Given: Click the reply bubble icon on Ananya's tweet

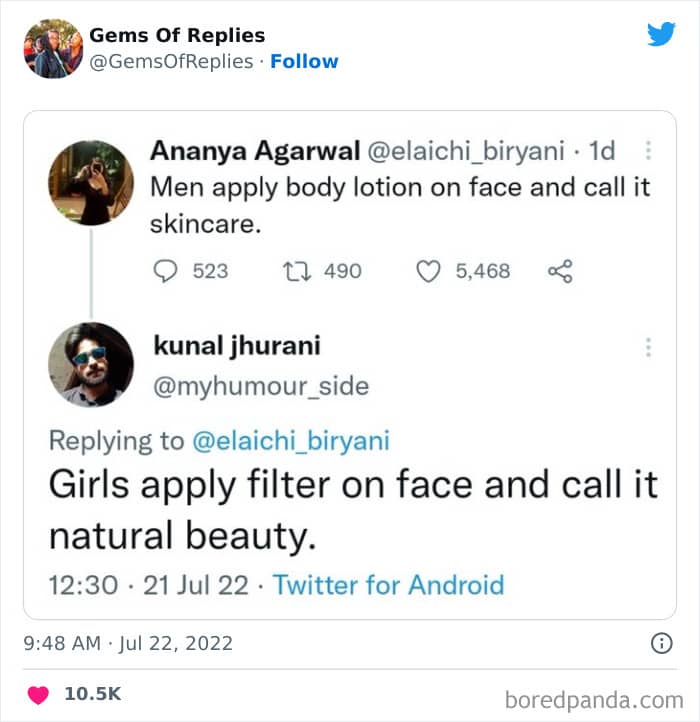Looking at the screenshot, I should [166, 271].
